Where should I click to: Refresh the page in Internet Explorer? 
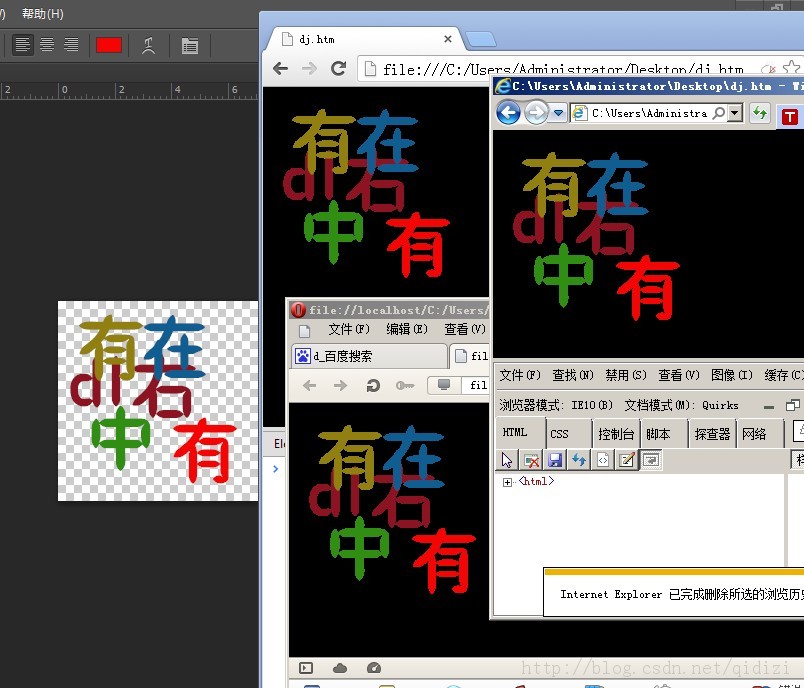[x=760, y=113]
